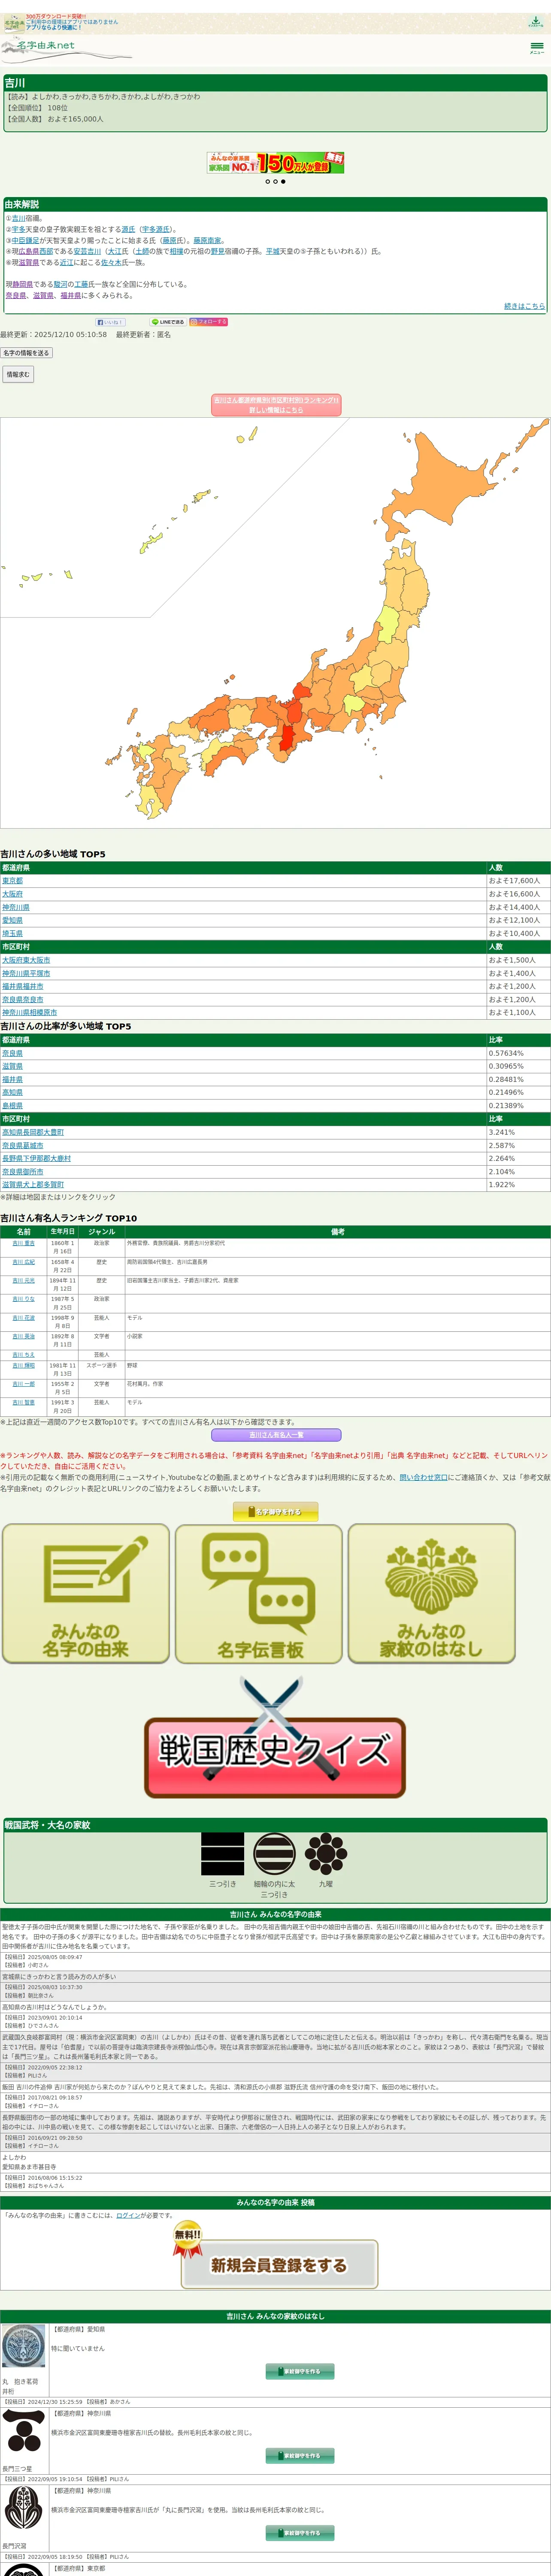Click the 名字御守を作る button
The height and width of the screenshot is (2576, 551).
point(275,1512)
